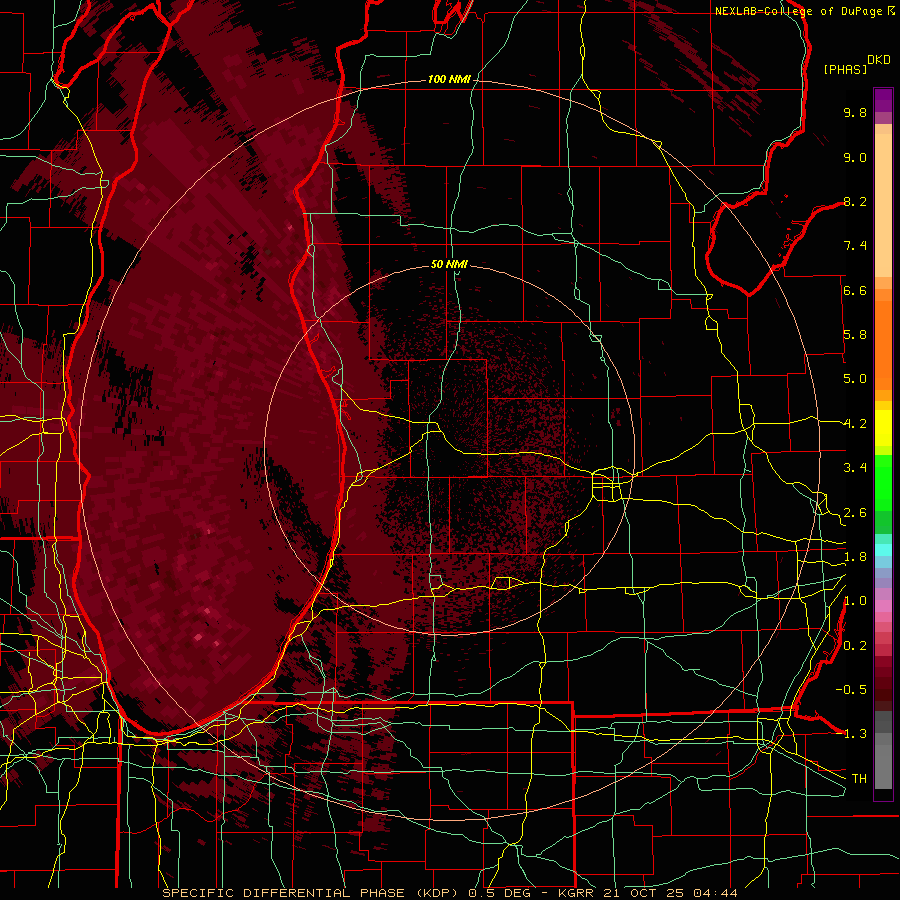Image resolution: width=900 pixels, height=900 pixels.
Task: Click the DKD label above the color scale
Action: pyautogui.click(x=879, y=60)
